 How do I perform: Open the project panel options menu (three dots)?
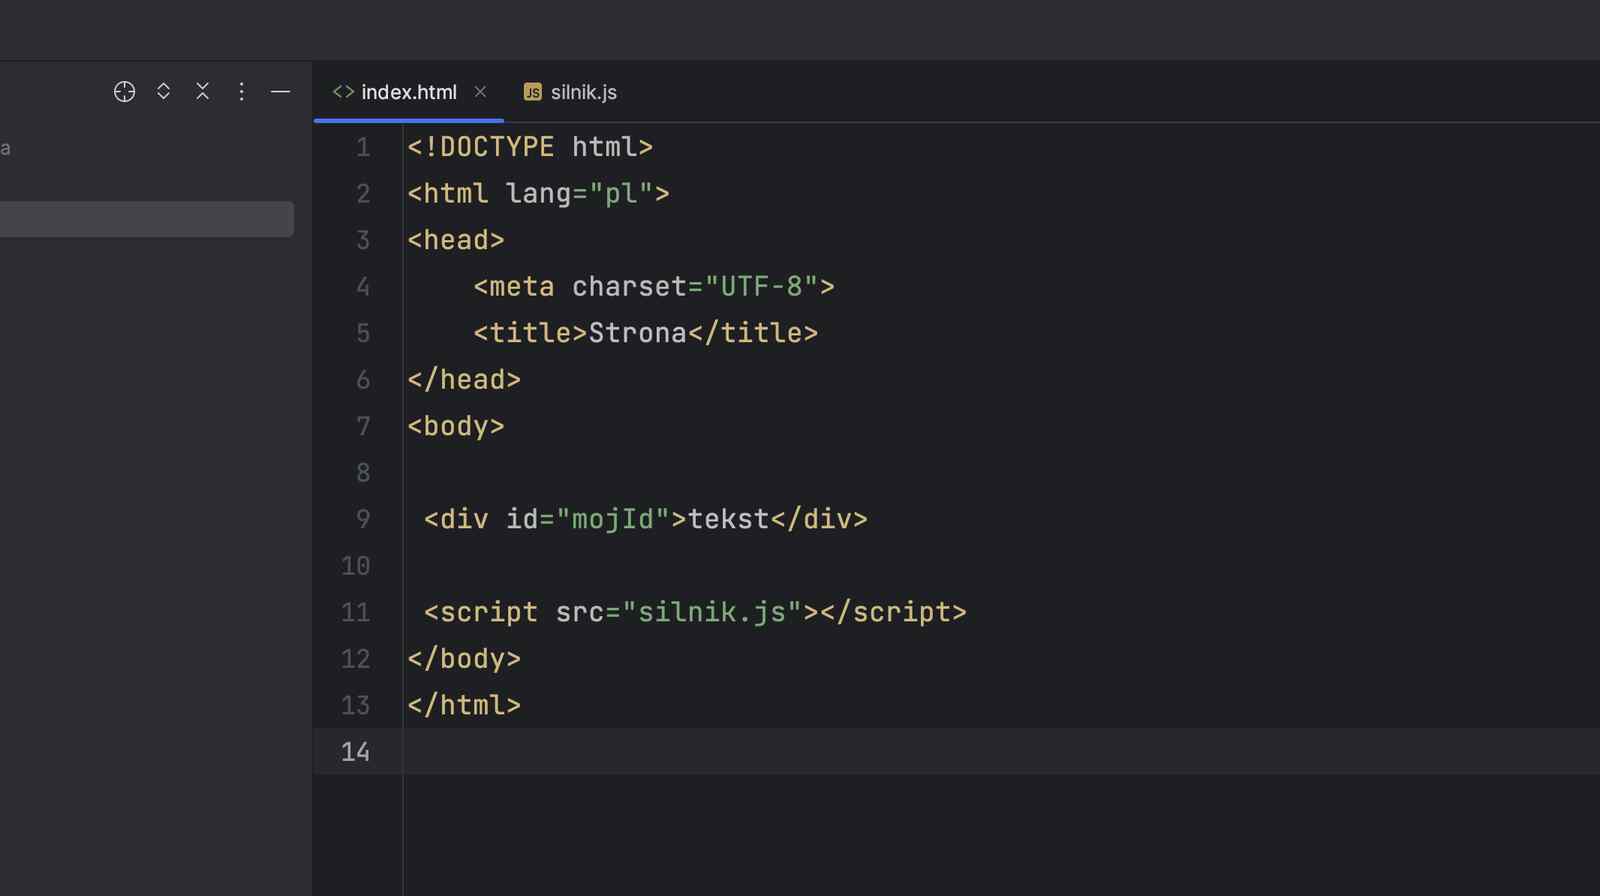241,92
